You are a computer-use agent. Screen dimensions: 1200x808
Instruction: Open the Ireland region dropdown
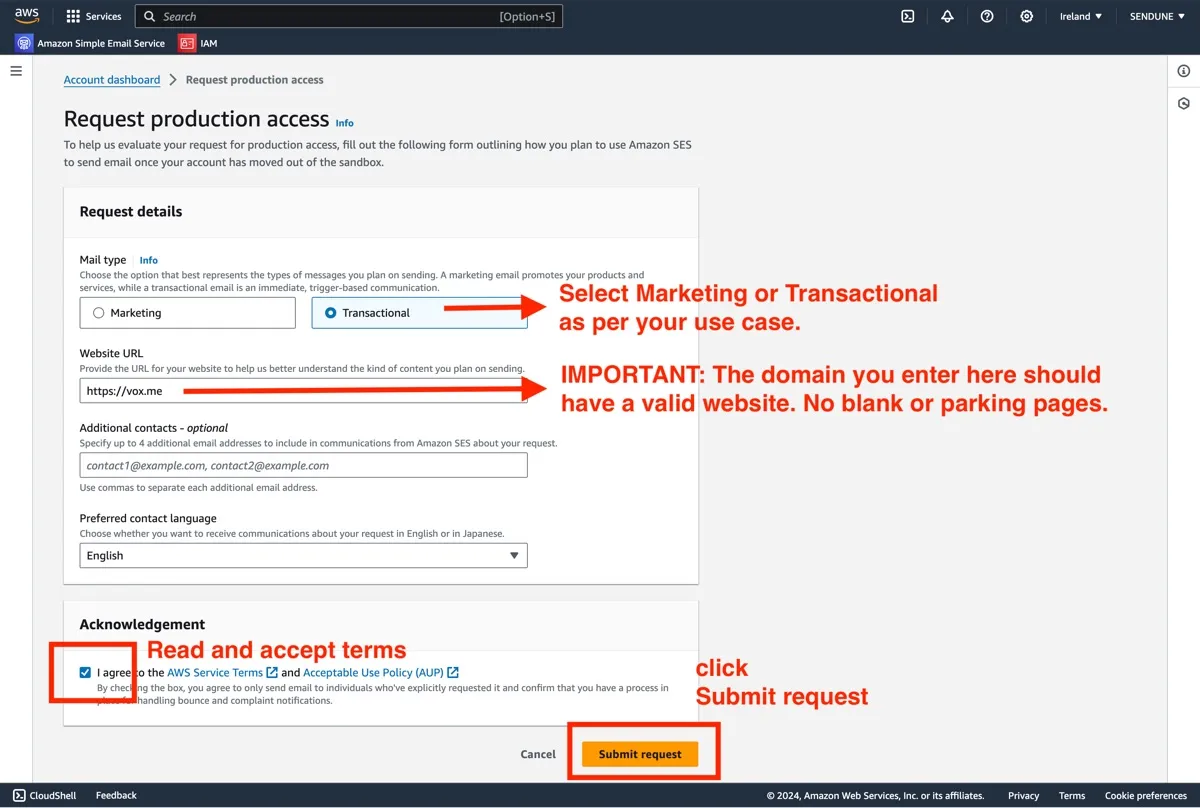click(x=1081, y=16)
